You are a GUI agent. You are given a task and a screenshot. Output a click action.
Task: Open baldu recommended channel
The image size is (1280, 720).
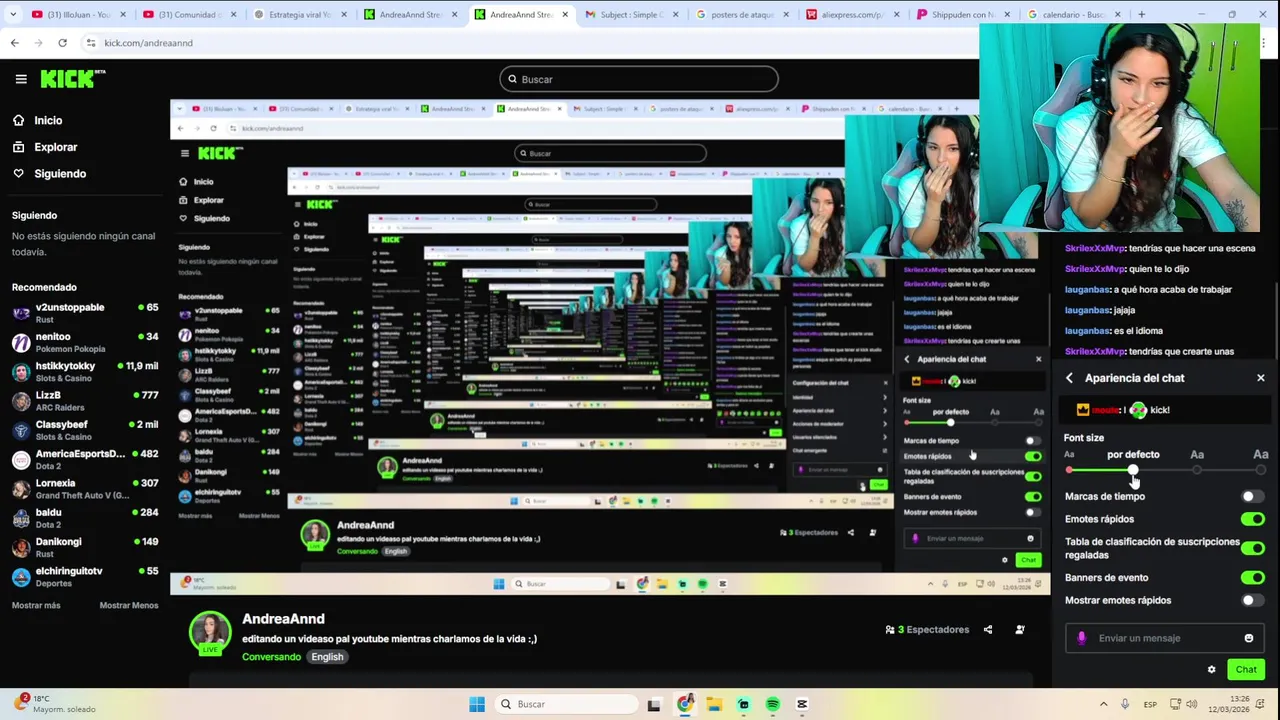pos(85,518)
